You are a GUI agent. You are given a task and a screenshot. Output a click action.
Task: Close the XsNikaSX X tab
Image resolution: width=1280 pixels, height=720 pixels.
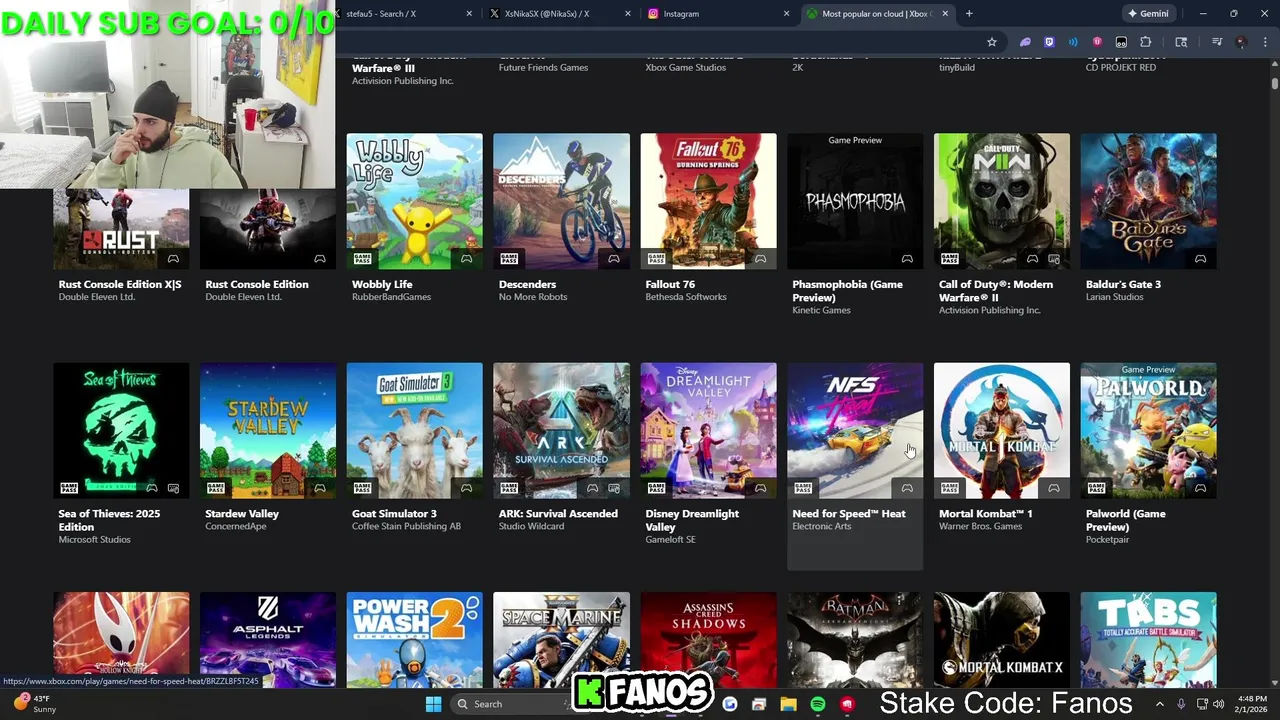coord(628,14)
